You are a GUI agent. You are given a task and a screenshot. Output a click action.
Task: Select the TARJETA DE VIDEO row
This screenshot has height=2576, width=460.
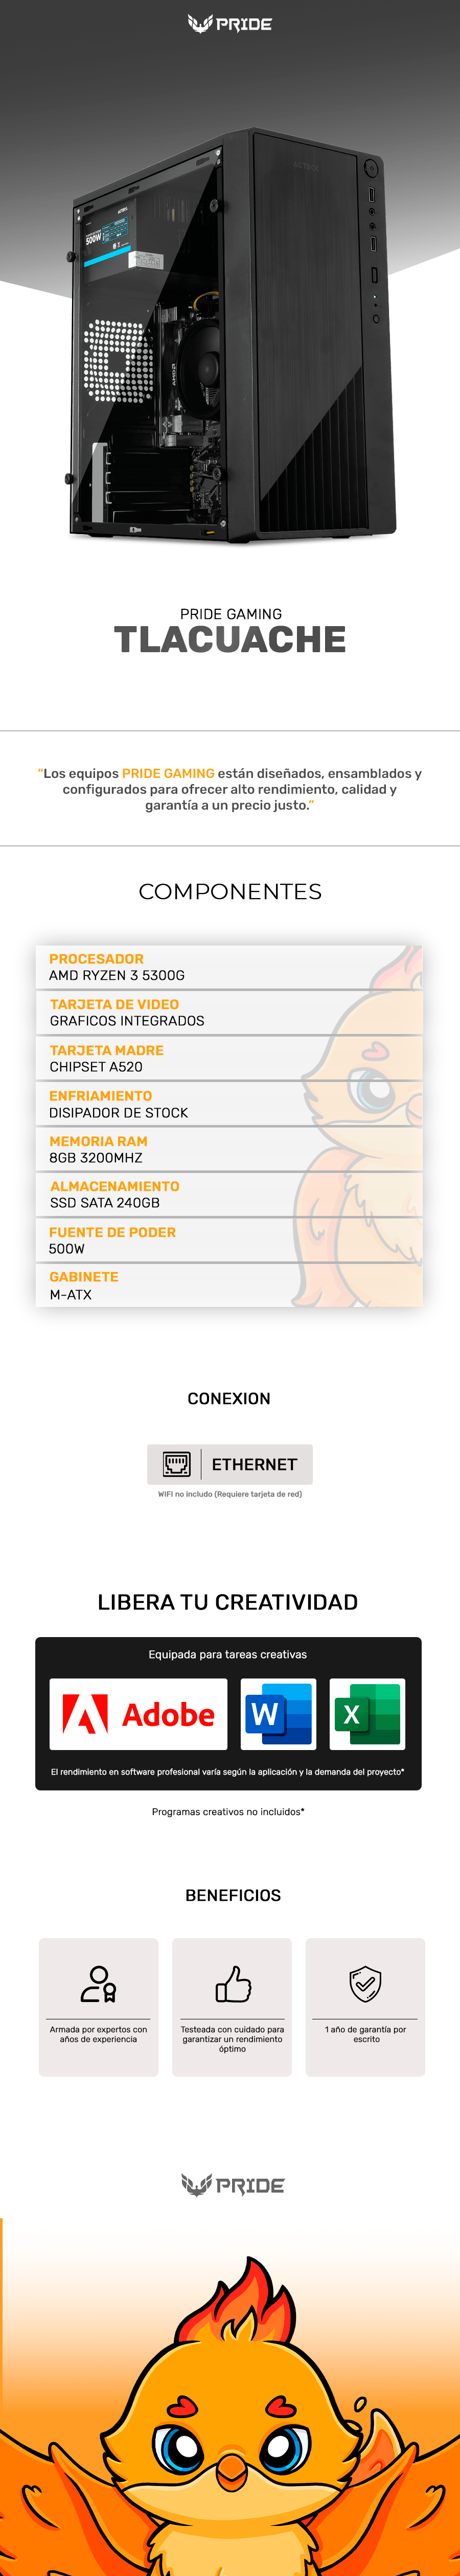(x=229, y=1012)
